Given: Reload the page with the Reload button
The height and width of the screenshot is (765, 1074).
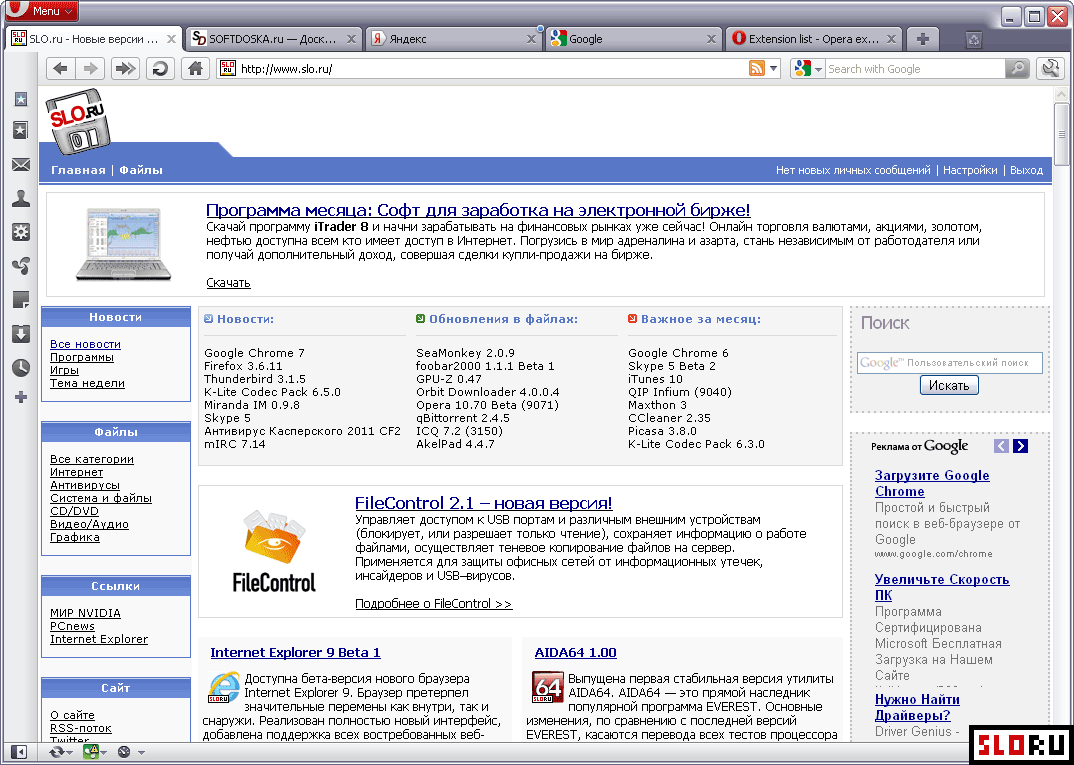Looking at the screenshot, I should pos(160,68).
